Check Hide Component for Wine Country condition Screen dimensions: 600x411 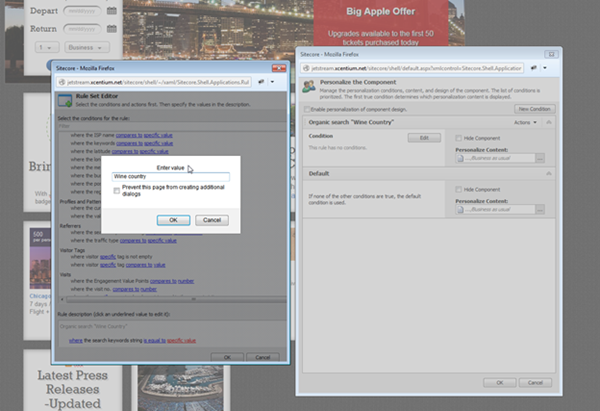coord(458,138)
